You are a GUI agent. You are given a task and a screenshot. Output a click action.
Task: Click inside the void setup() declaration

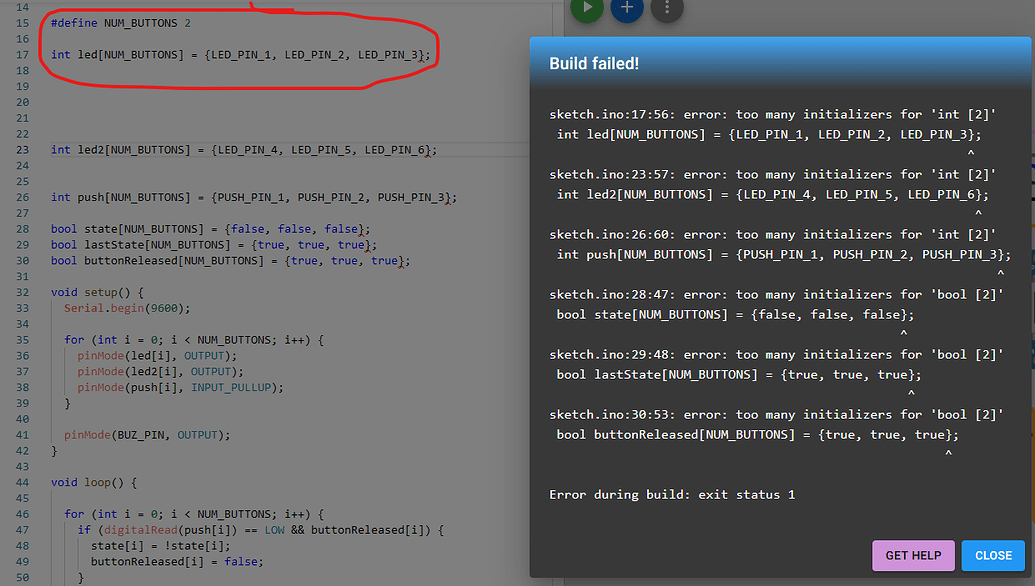[x=85, y=291]
